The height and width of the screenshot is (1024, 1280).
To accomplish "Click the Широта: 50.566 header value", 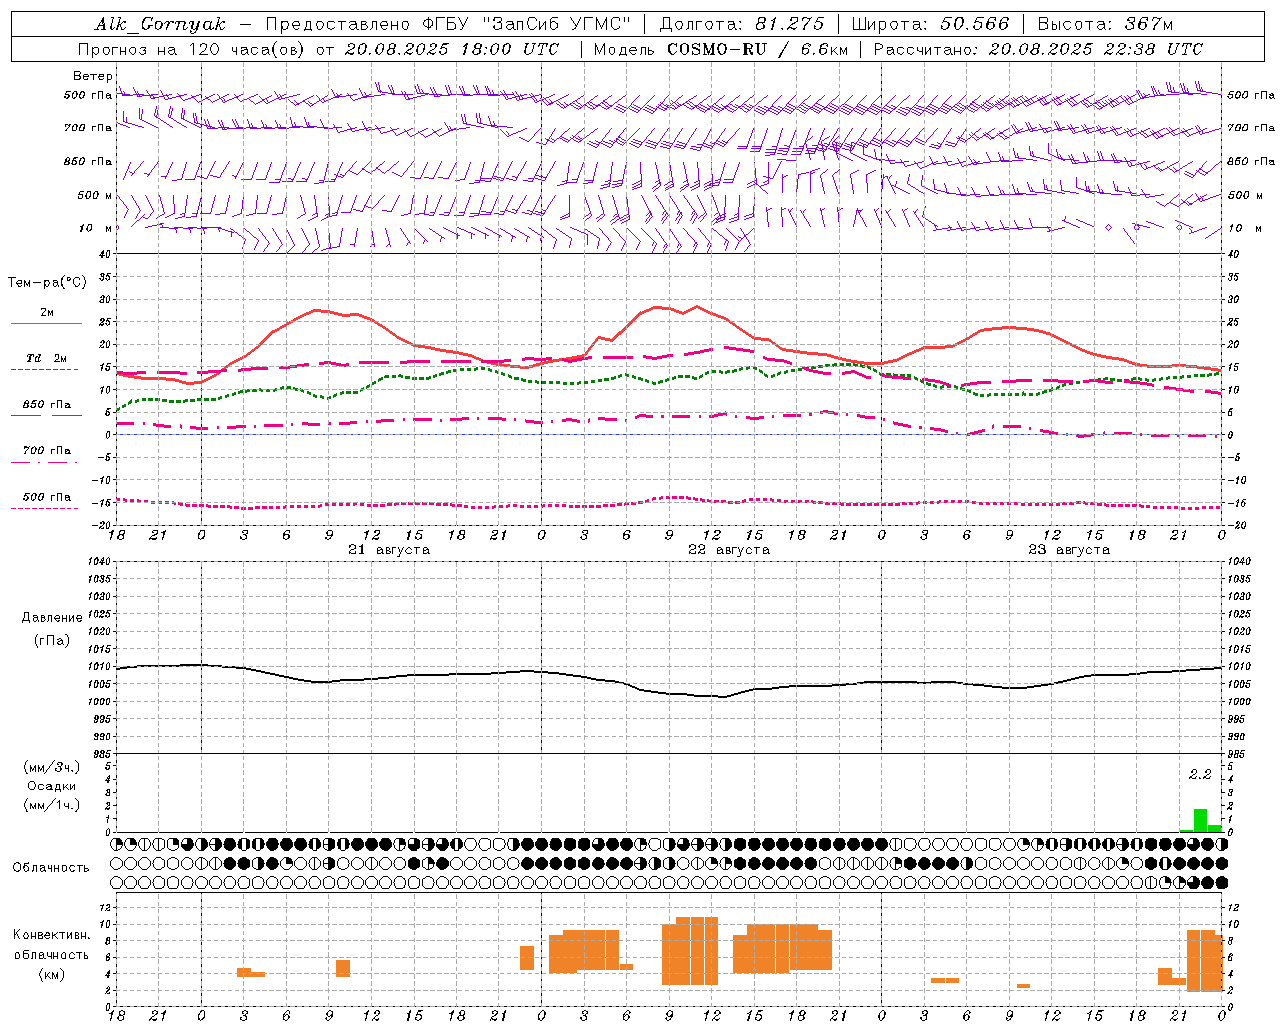I will [930, 24].
